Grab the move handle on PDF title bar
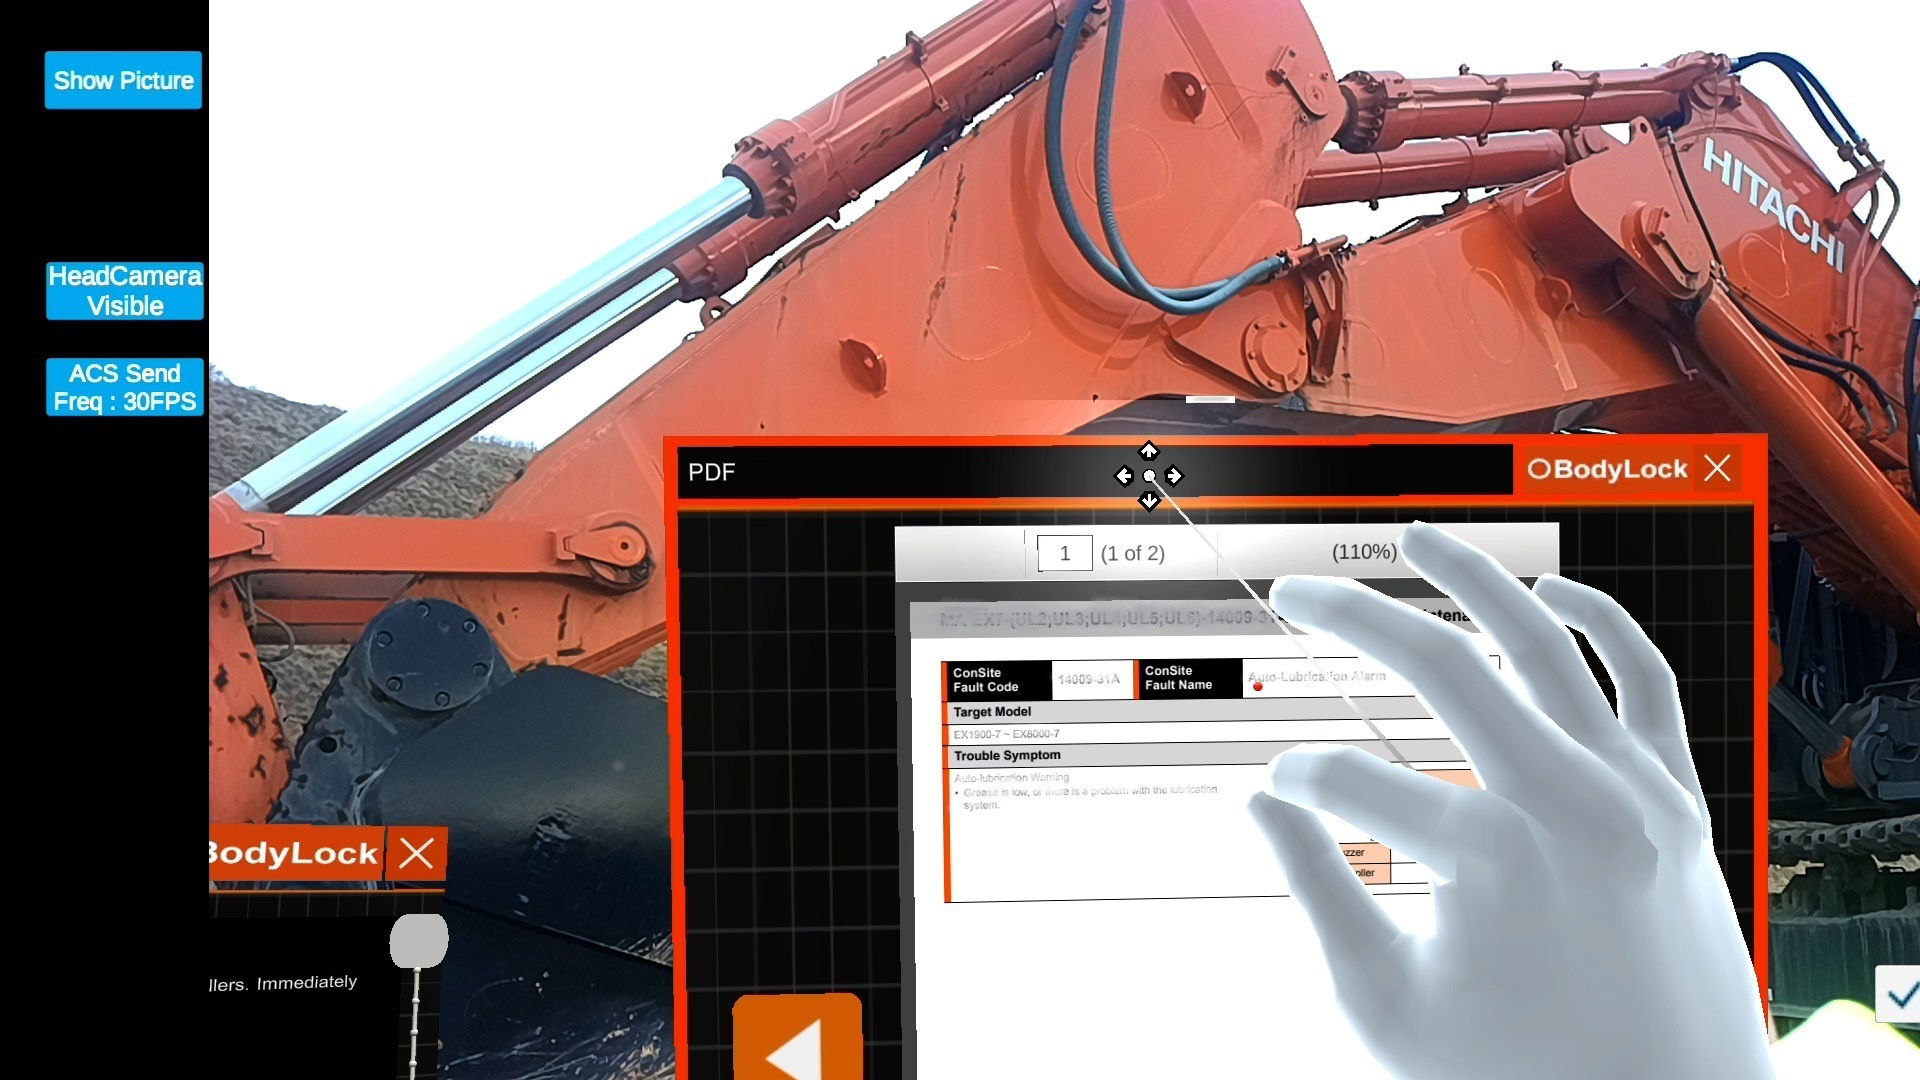 [x=1149, y=476]
